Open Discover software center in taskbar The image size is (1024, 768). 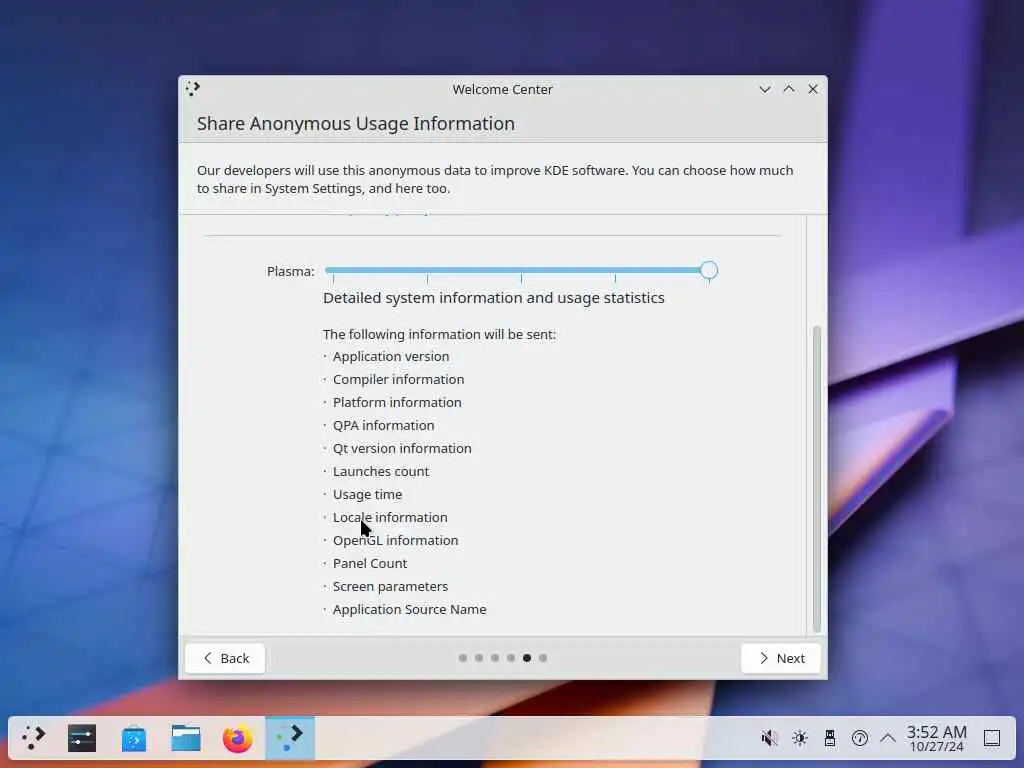tap(134, 738)
